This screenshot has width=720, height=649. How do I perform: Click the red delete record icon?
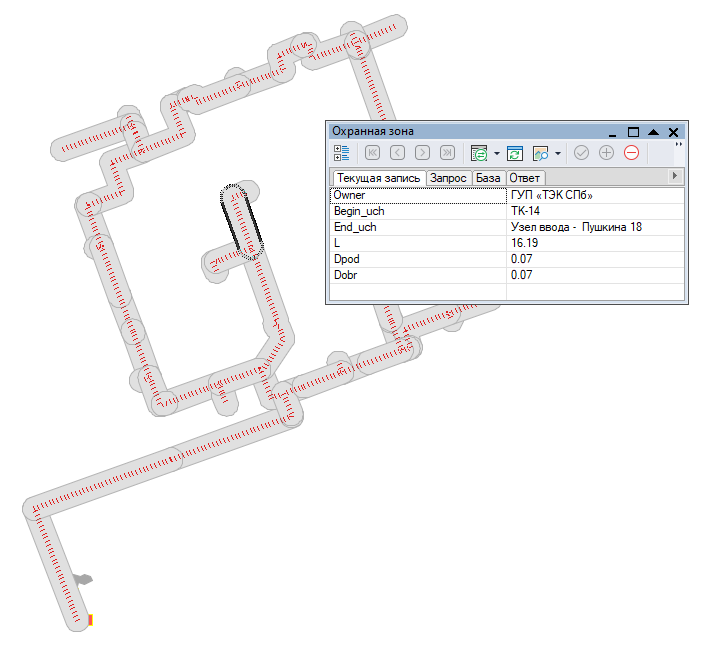(631, 153)
